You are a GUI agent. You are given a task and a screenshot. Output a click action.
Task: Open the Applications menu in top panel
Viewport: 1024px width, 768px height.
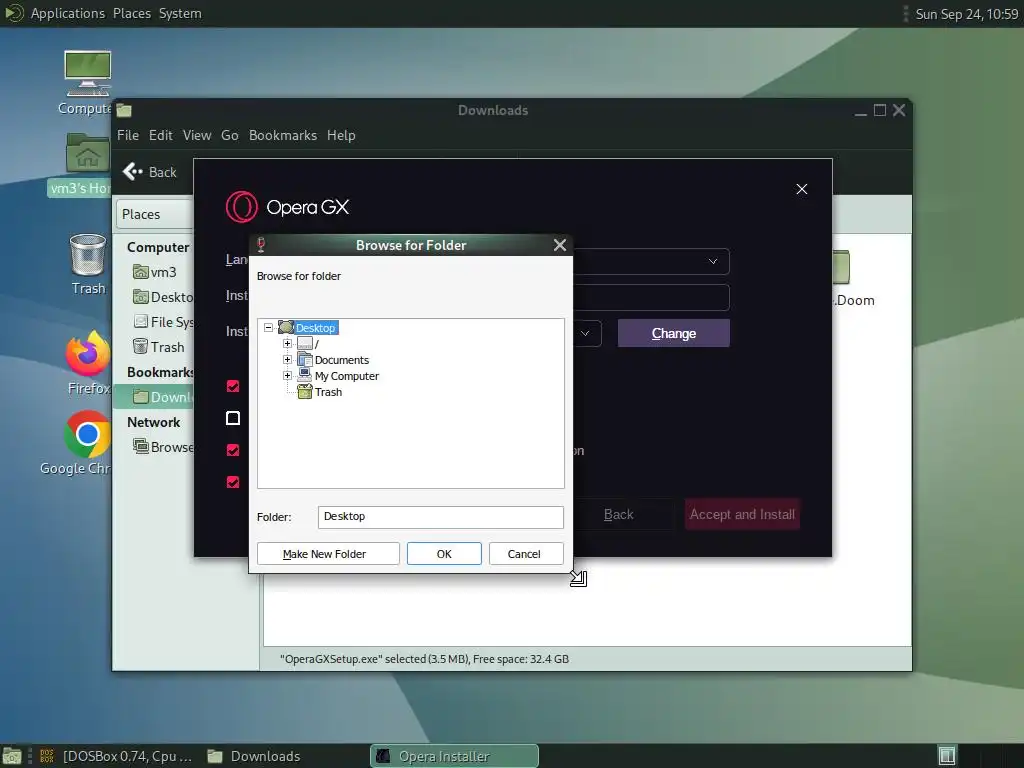(68, 13)
